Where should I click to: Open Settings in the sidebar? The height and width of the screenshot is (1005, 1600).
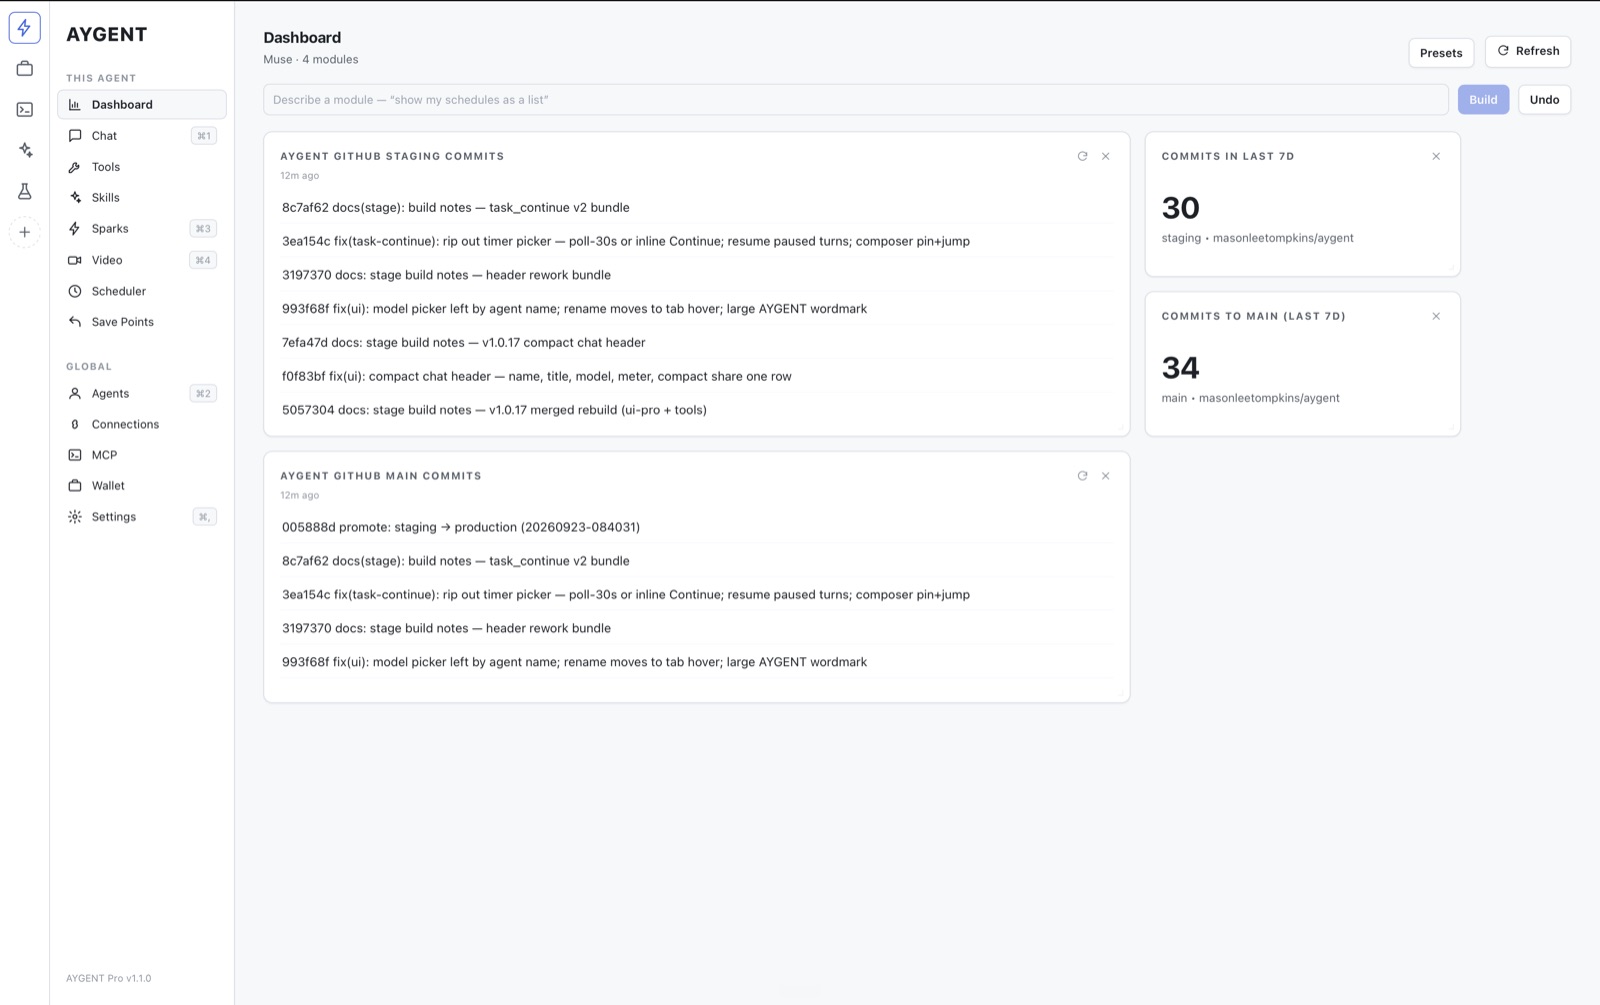142,517
